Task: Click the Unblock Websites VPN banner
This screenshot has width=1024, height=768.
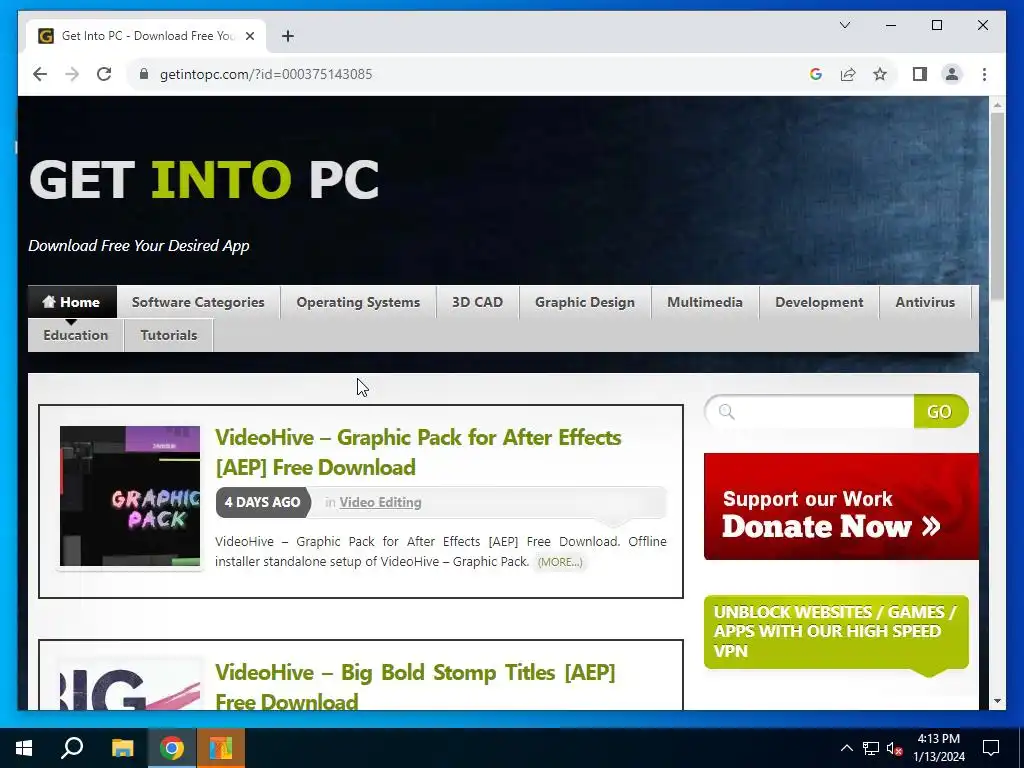Action: pyautogui.click(x=836, y=632)
